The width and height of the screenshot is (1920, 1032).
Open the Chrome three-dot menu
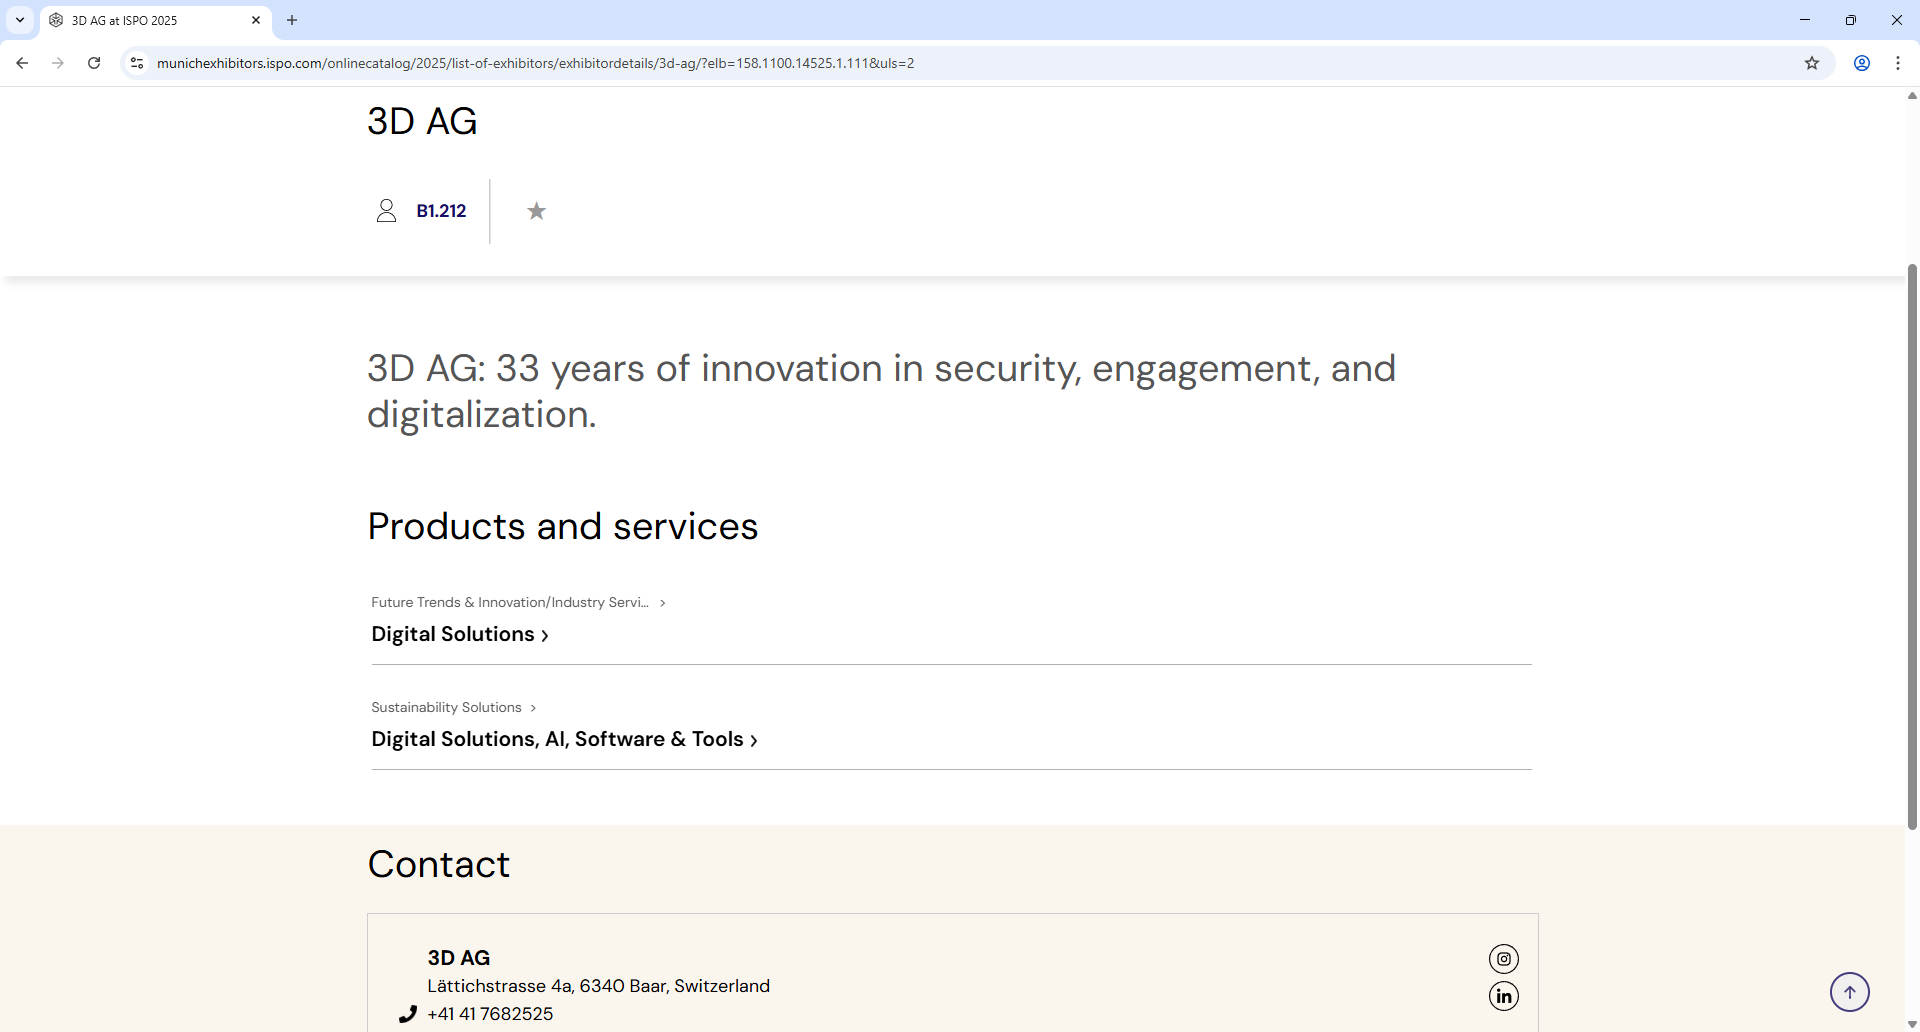tap(1898, 63)
